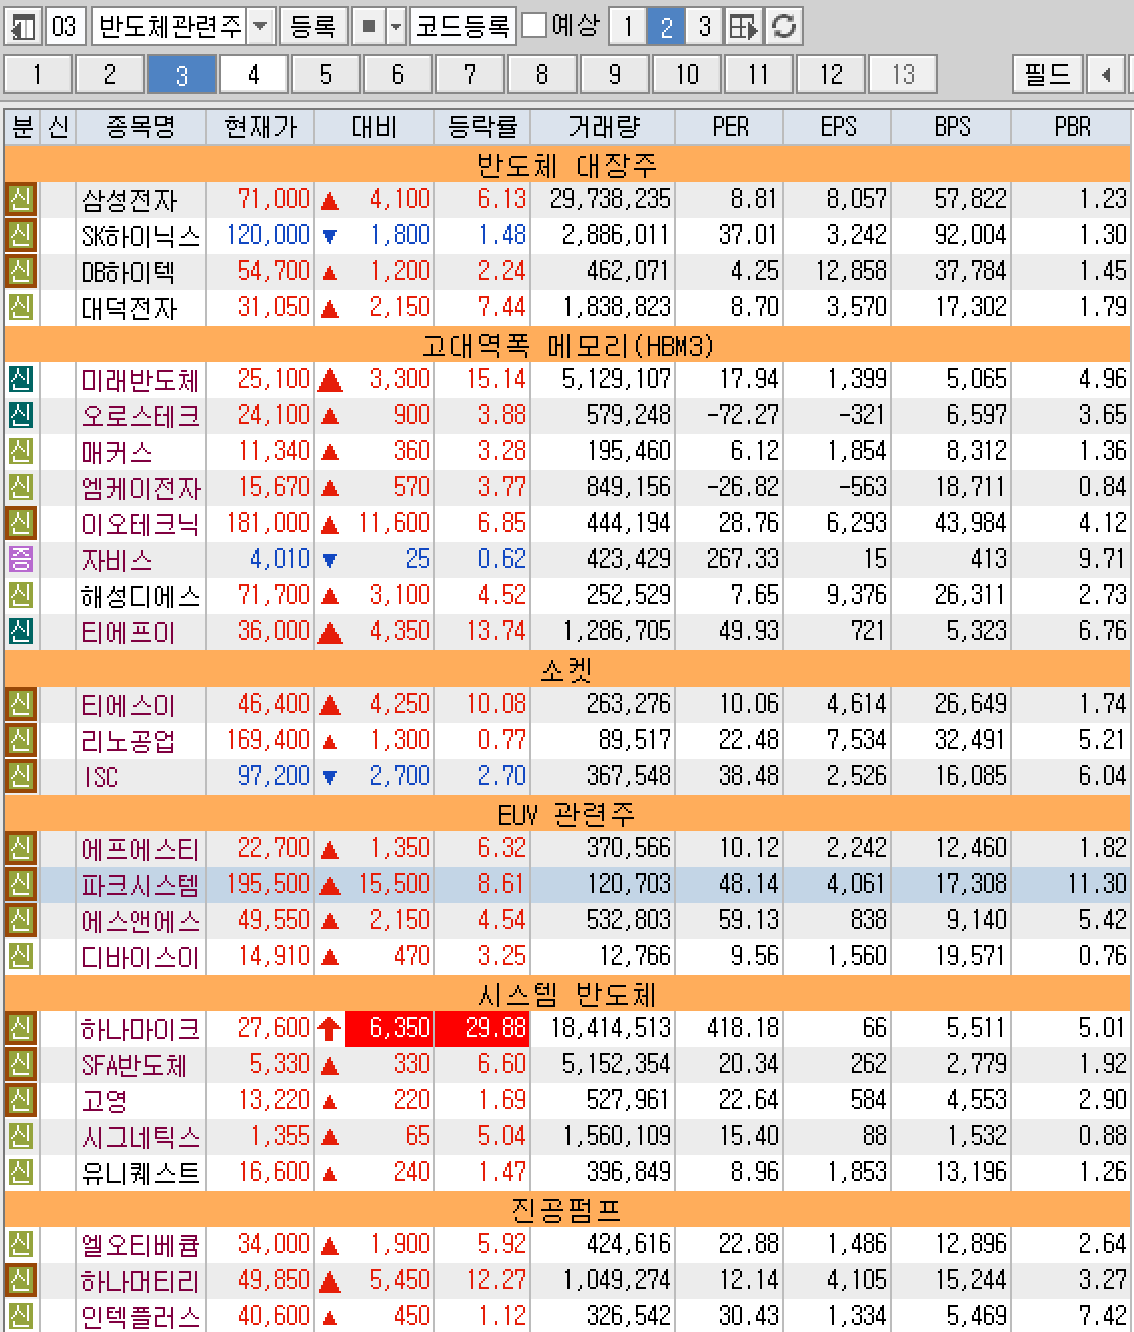This screenshot has width=1134, height=1332.
Task: Select the SK하이닉스 stock name
Action: click(x=141, y=236)
